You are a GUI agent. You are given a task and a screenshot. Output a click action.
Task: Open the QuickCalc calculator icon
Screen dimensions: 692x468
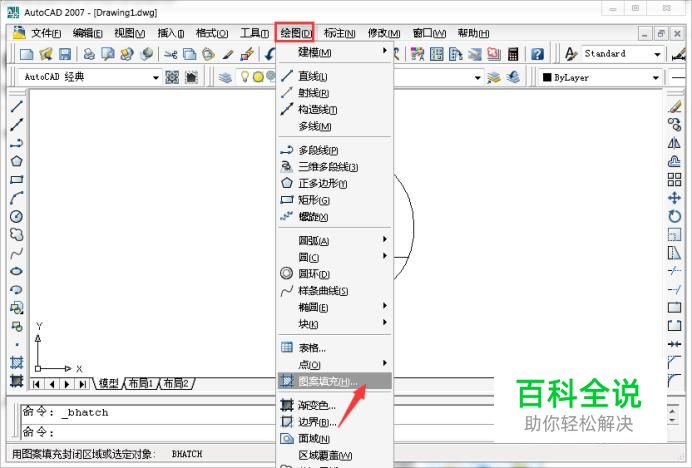(513, 54)
